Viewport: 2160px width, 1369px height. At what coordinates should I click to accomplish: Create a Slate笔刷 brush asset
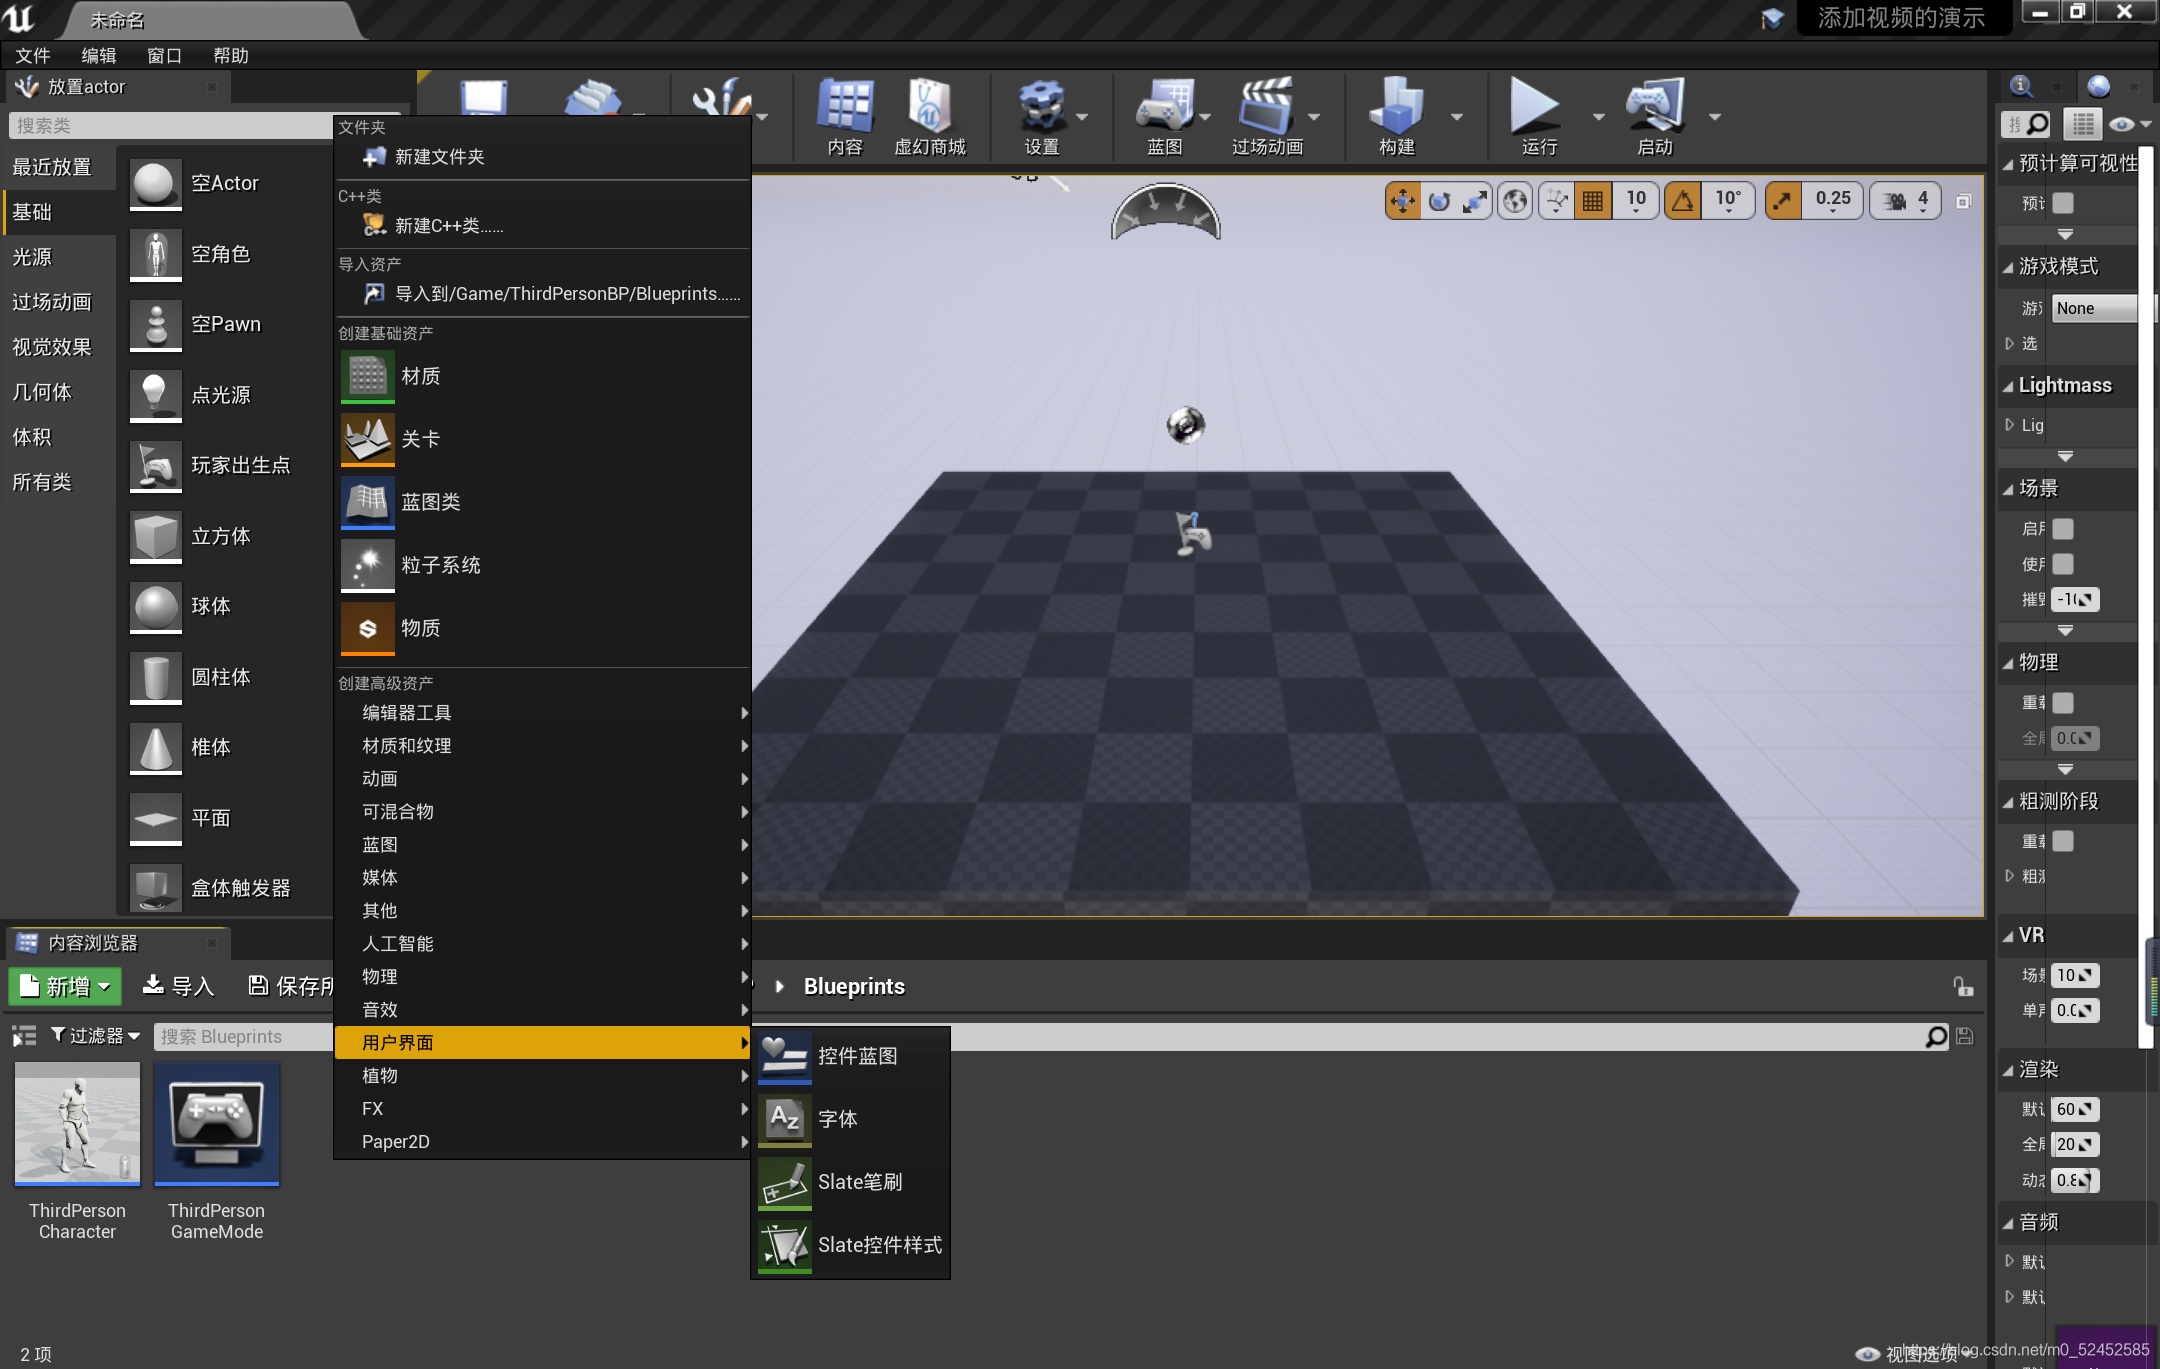[850, 1183]
